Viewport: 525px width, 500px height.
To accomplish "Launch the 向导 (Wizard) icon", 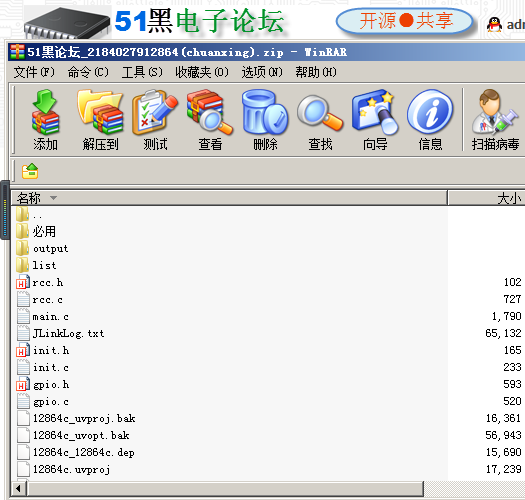I will [x=375, y=112].
